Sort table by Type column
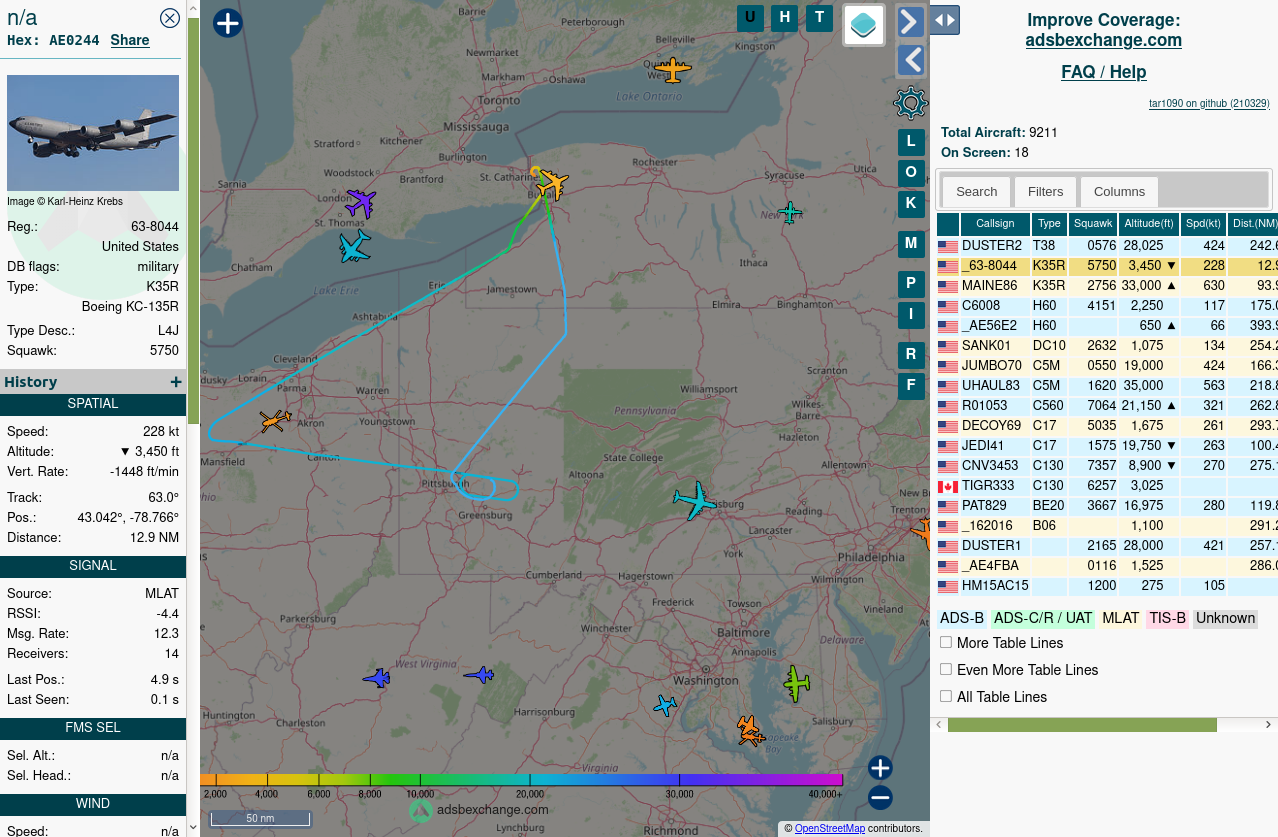Screen dimensions: 1278x837 coord(1049,224)
